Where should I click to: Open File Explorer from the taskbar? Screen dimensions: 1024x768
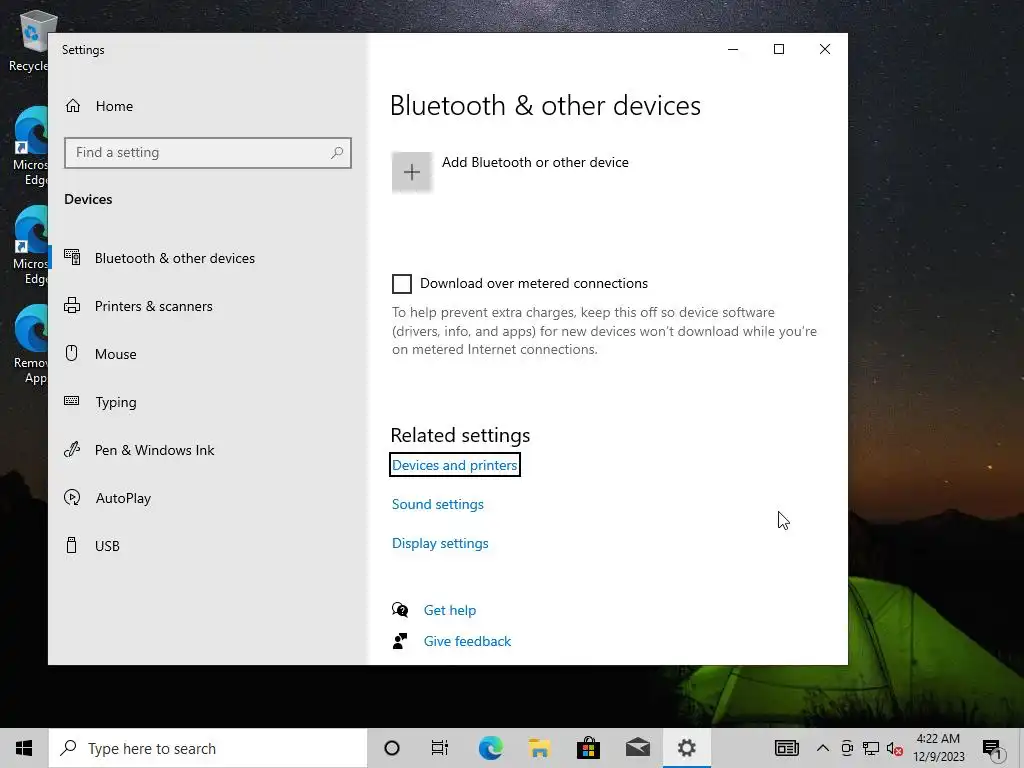[x=539, y=748]
